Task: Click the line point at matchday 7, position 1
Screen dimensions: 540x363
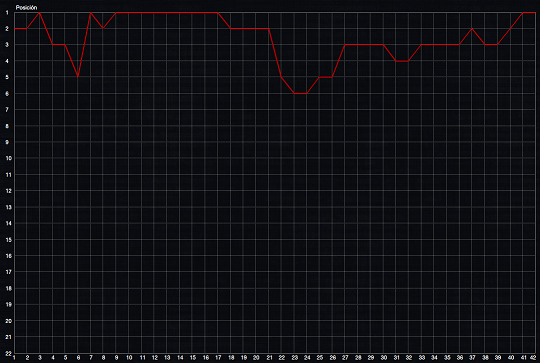Action: click(x=90, y=12)
